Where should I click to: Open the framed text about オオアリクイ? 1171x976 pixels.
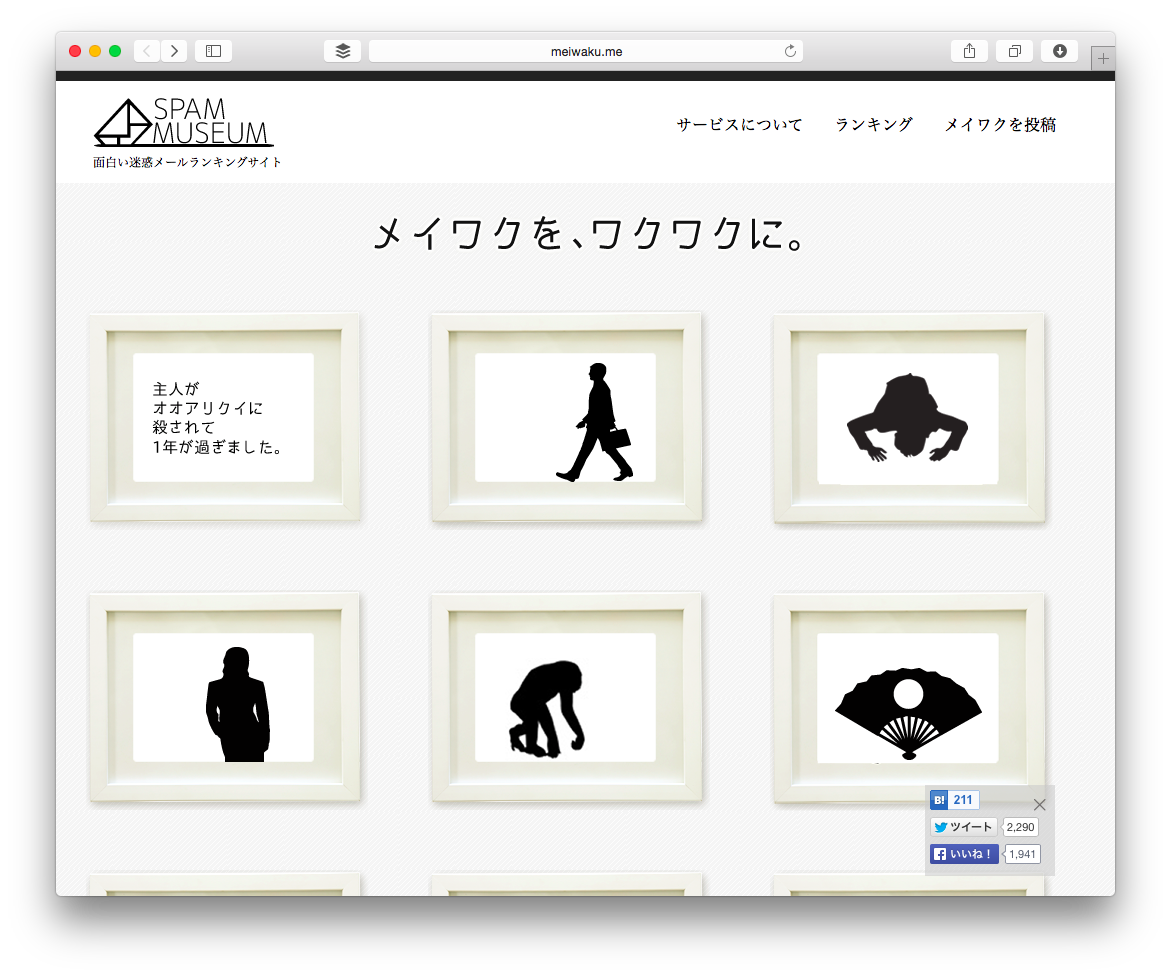tap(225, 417)
